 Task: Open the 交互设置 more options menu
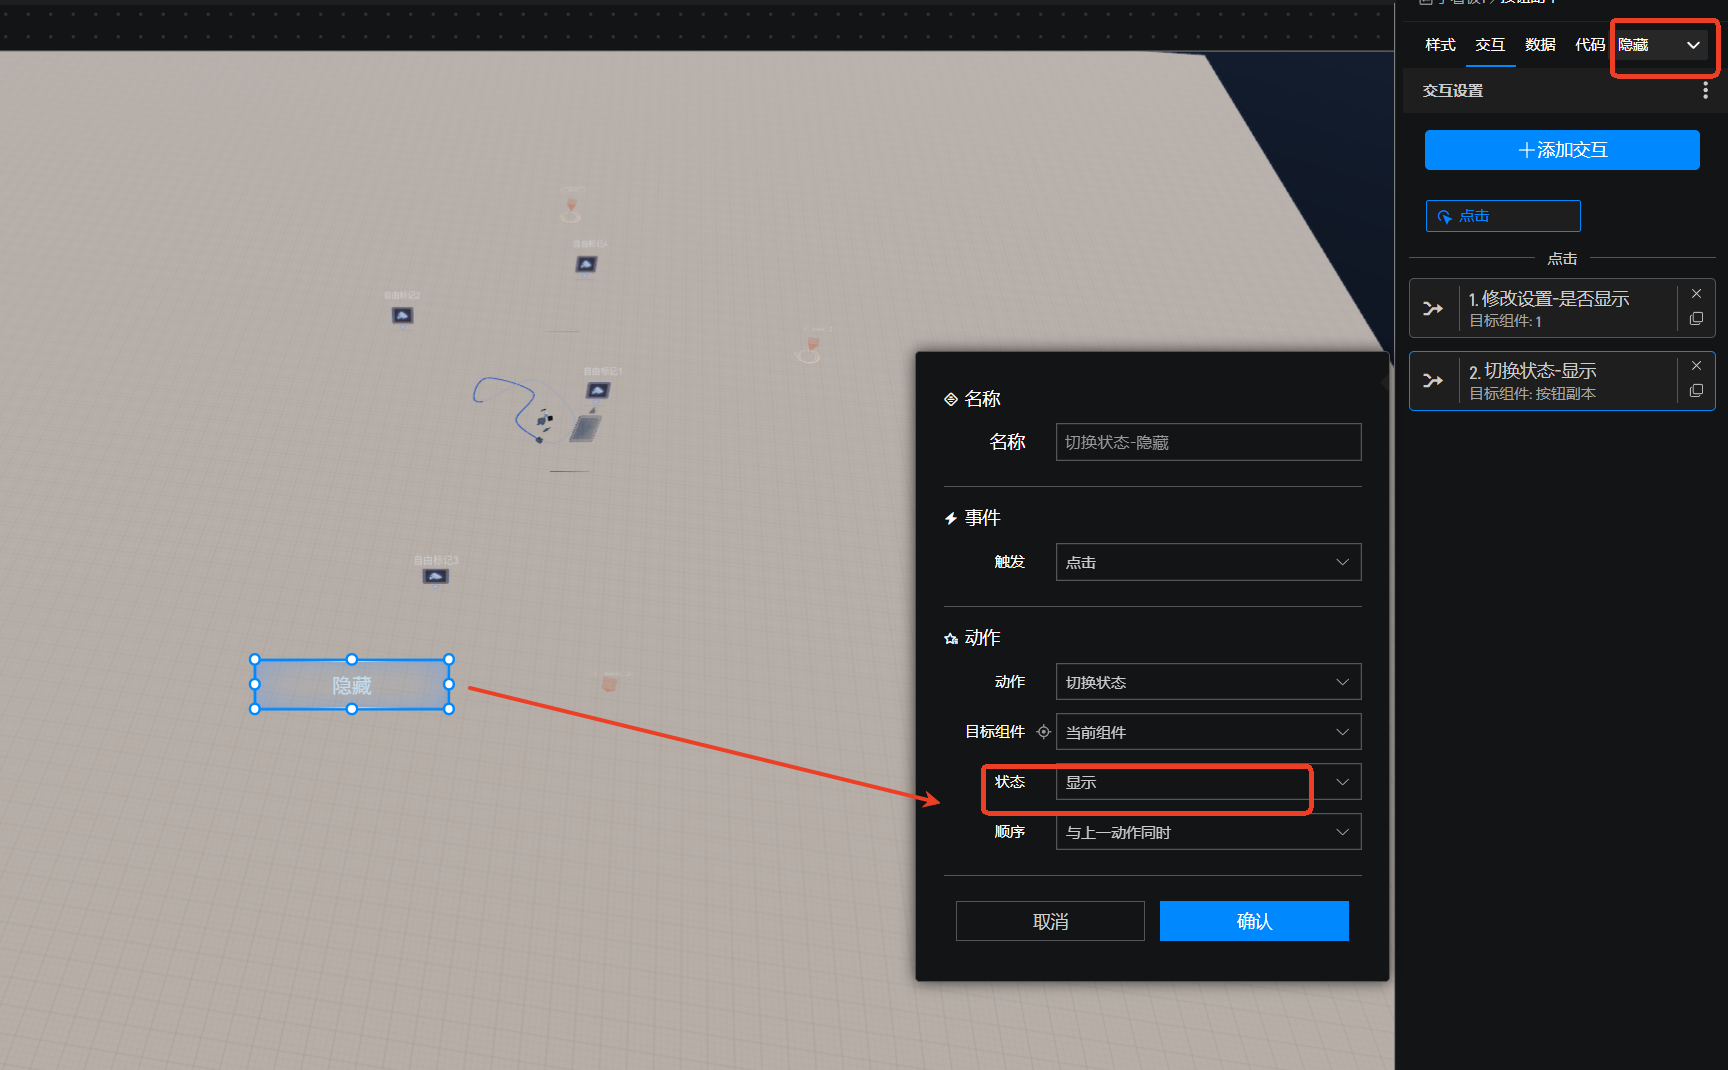point(1705,91)
